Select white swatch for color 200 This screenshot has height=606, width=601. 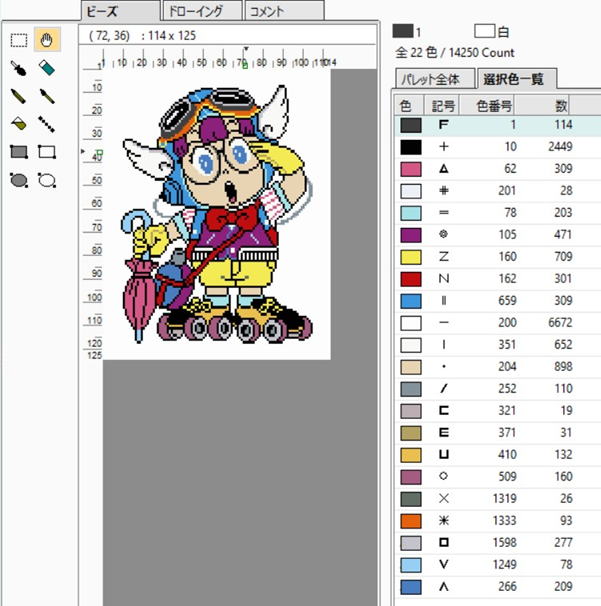click(411, 323)
